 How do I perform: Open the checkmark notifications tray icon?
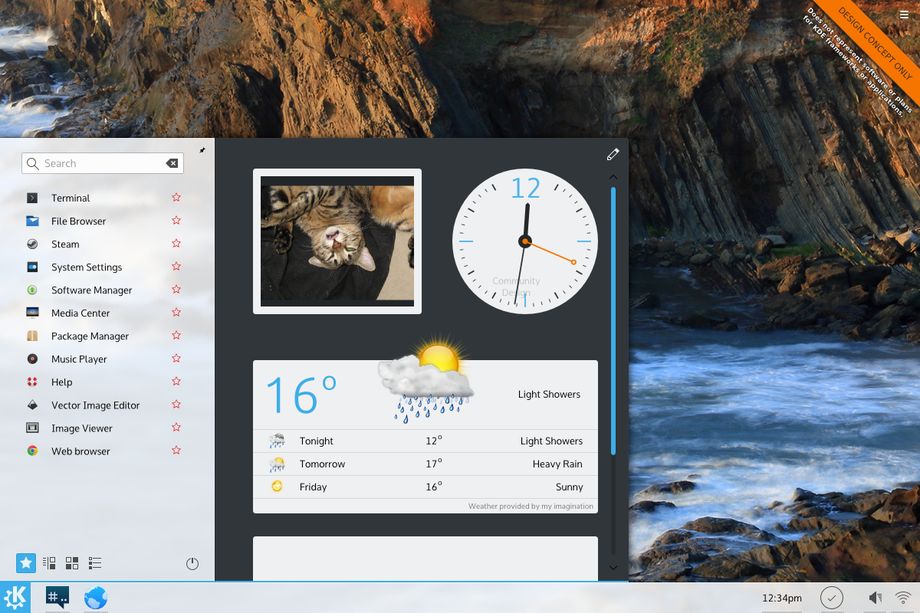coord(831,598)
